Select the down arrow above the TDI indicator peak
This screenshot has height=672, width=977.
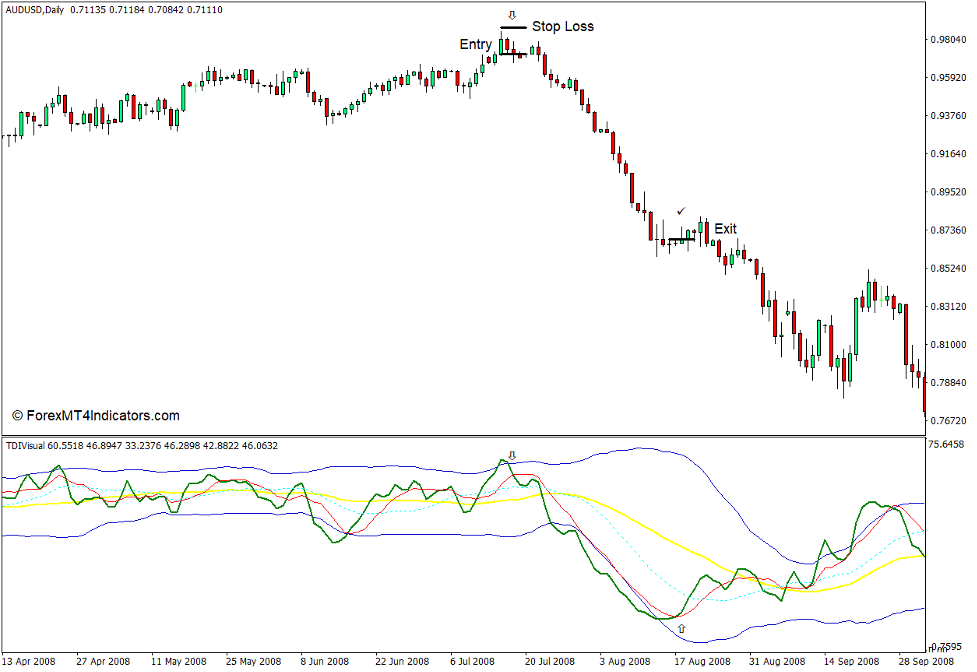pyautogui.click(x=512, y=454)
